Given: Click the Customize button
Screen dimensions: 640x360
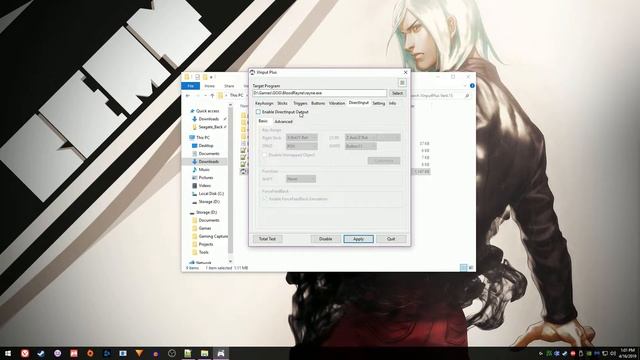Looking at the screenshot, I should click(384, 161).
